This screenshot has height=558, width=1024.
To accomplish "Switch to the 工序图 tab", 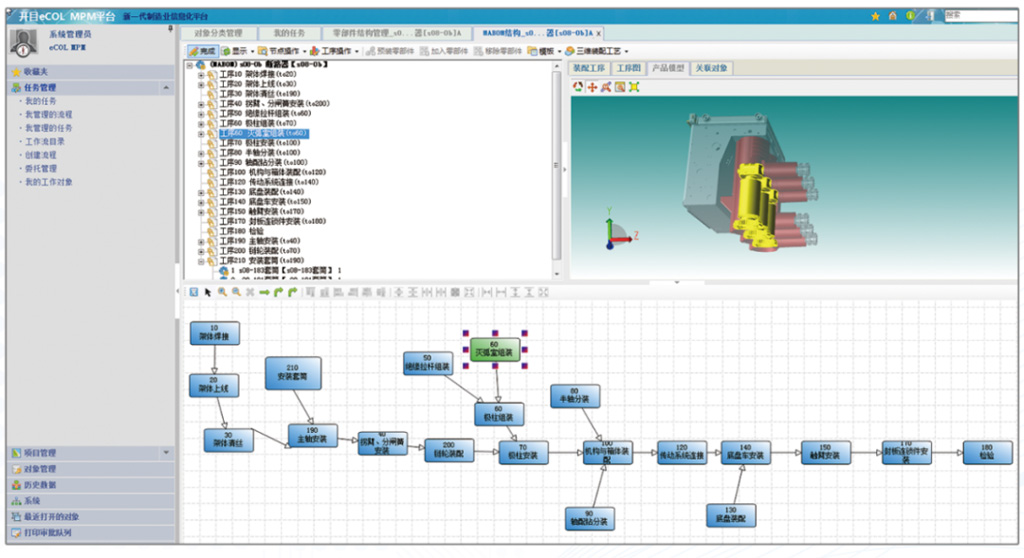I will coord(627,68).
